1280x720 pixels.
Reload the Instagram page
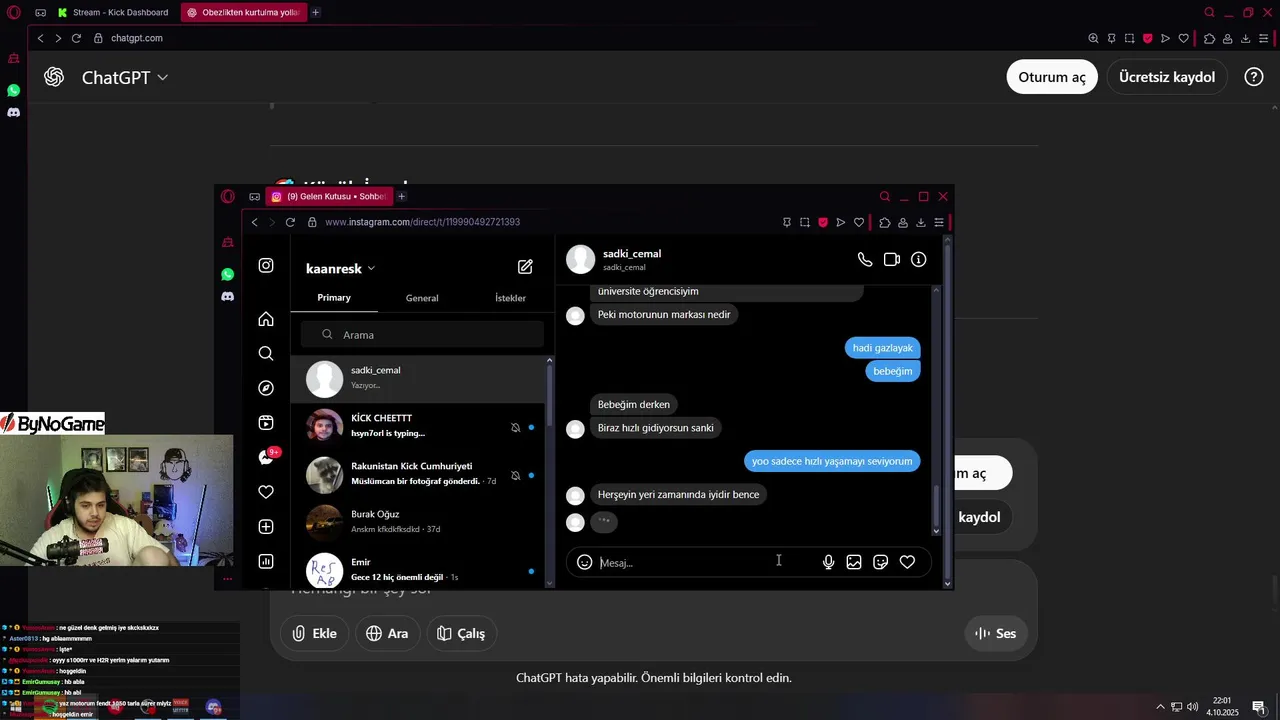click(290, 222)
